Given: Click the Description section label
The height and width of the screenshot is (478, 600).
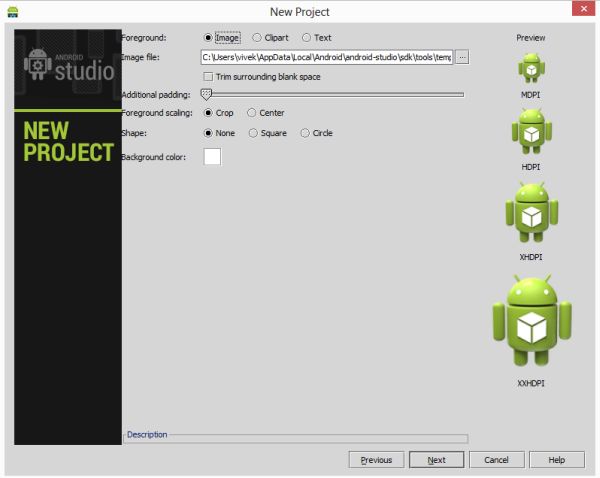Looking at the screenshot, I should [147, 434].
